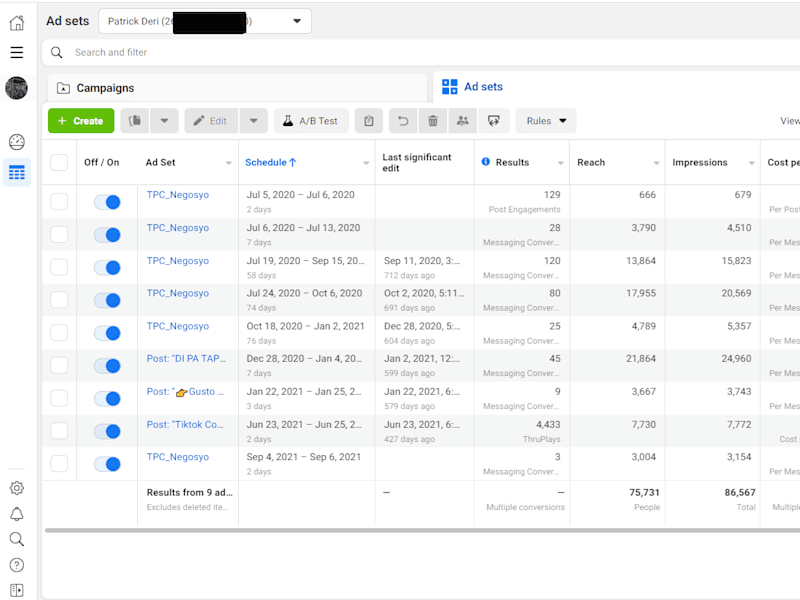Click the 75,731 total reach value
This screenshot has width=800, height=600.
coord(644,492)
